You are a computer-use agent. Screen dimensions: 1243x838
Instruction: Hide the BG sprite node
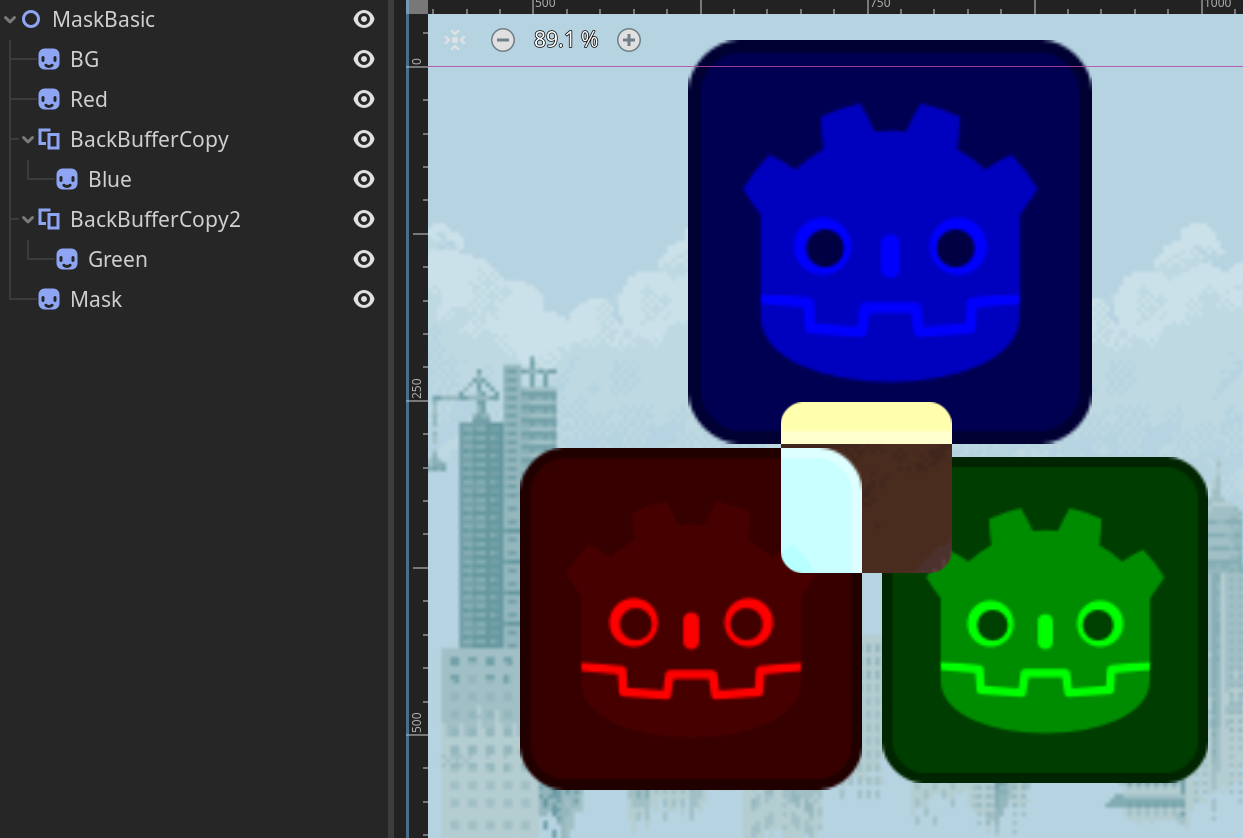tap(364, 59)
